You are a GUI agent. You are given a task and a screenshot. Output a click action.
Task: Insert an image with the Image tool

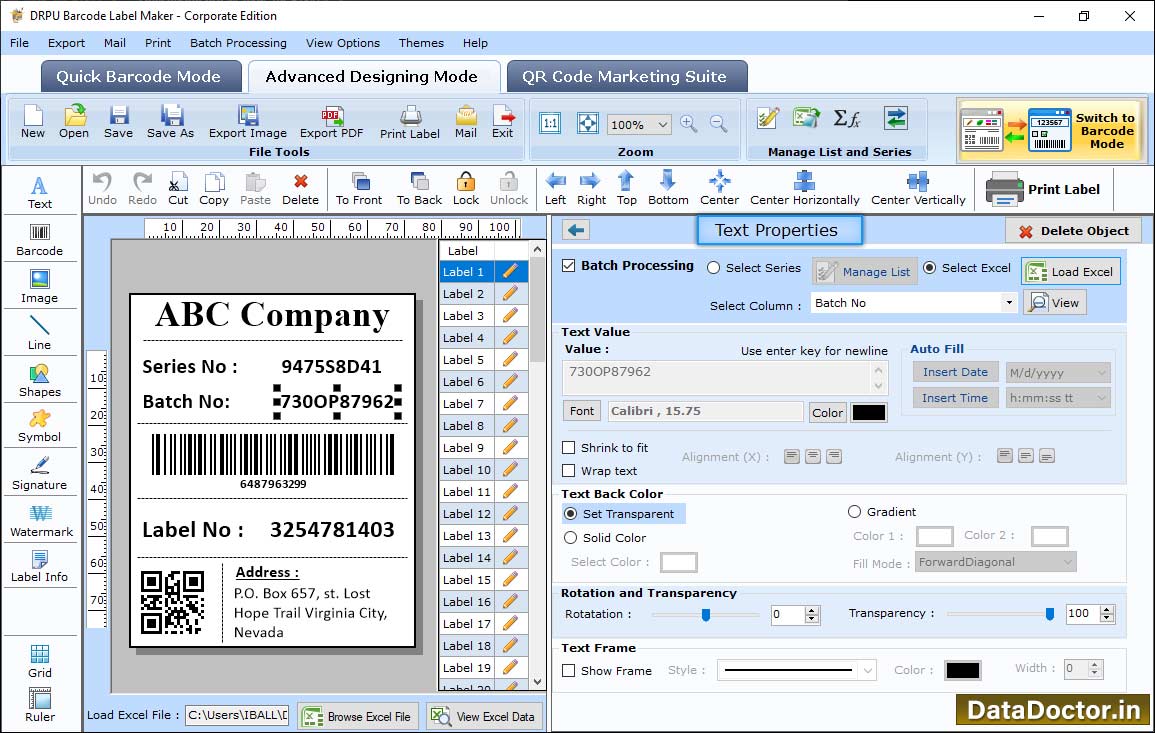[x=40, y=287]
